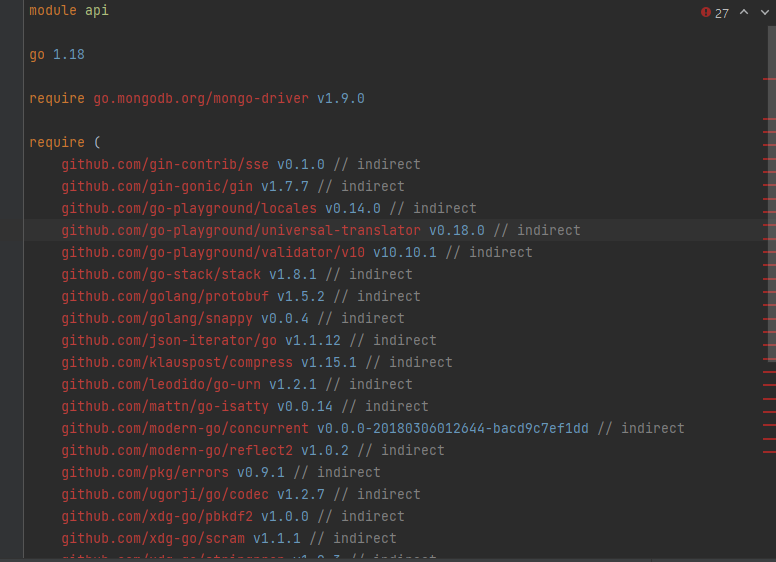Click '// indirect' comment on universal-translator line
The height and width of the screenshot is (562, 776).
[x=537, y=231]
